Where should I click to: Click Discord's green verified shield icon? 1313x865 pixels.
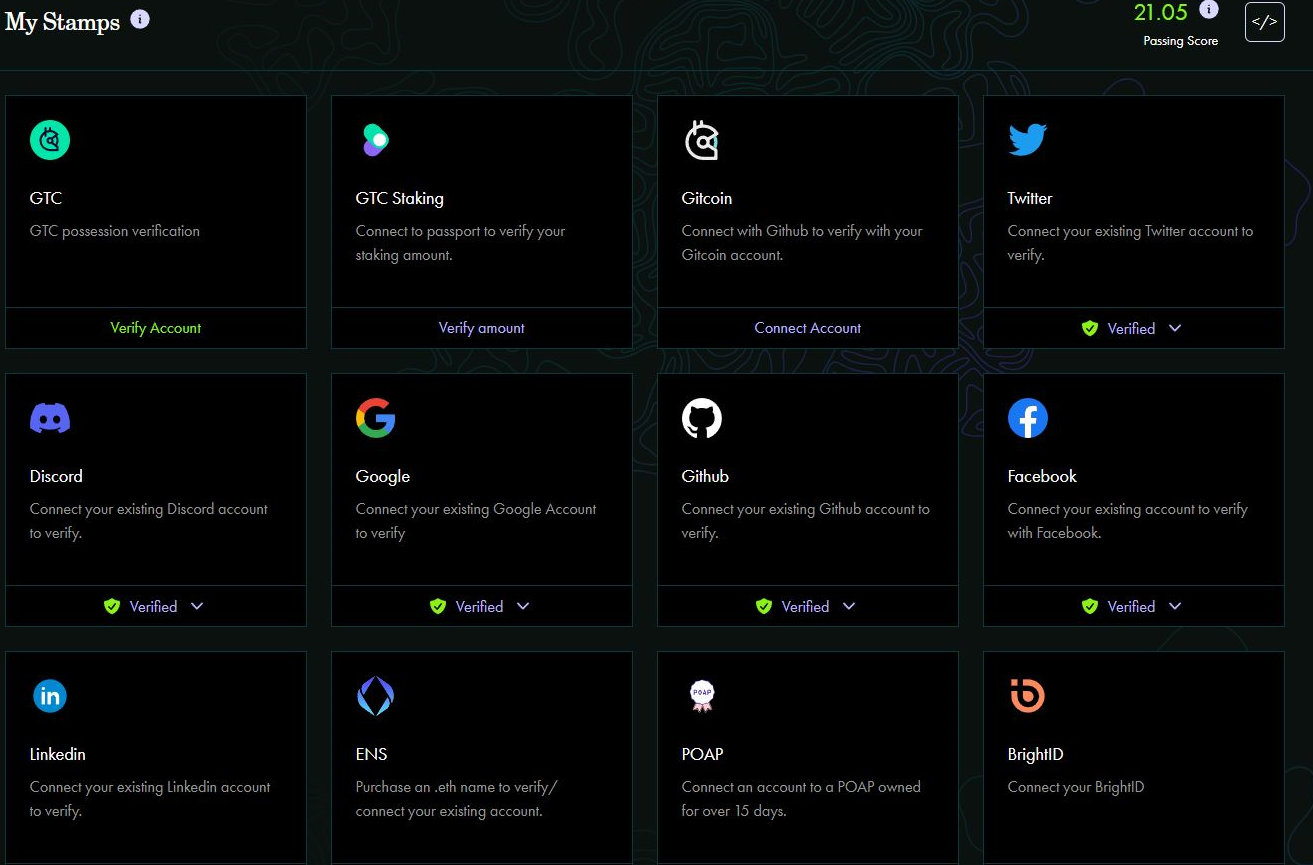pos(112,606)
